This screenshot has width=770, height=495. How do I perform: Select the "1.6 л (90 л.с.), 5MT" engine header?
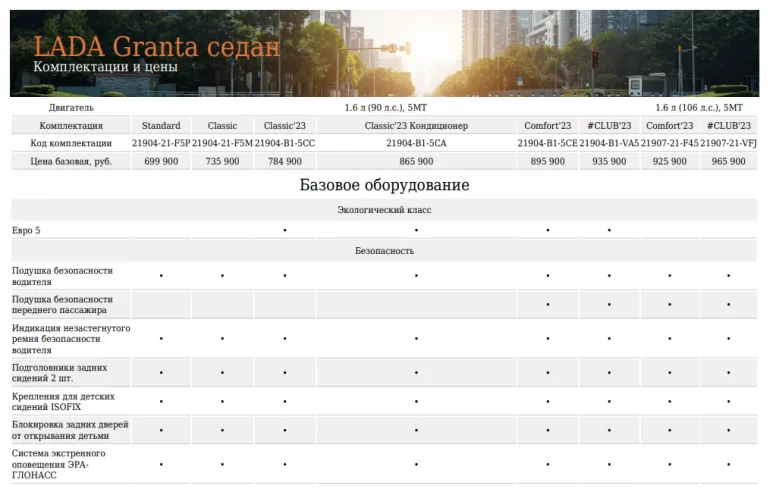pos(385,108)
